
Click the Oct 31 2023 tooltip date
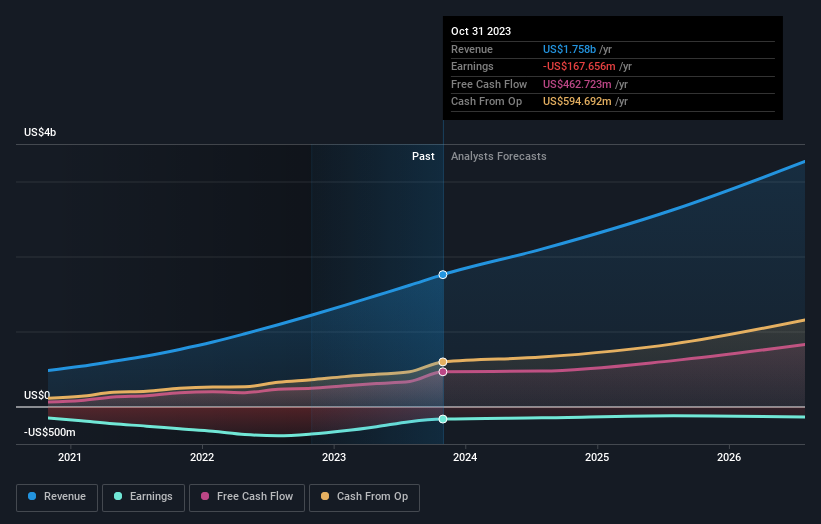(481, 31)
